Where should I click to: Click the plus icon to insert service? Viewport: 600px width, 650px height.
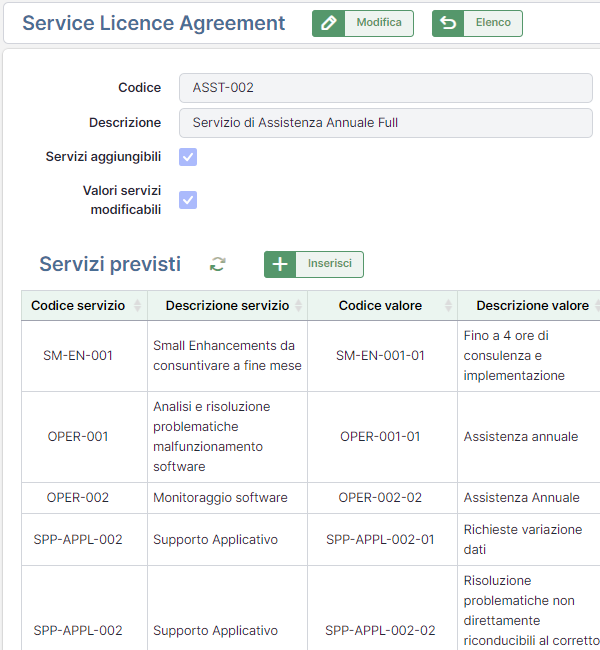pyautogui.click(x=280, y=264)
